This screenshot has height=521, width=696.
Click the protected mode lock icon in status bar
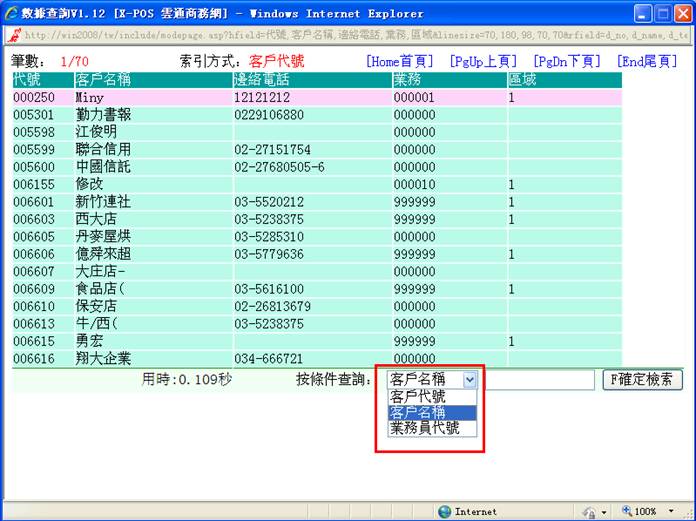coord(589,511)
